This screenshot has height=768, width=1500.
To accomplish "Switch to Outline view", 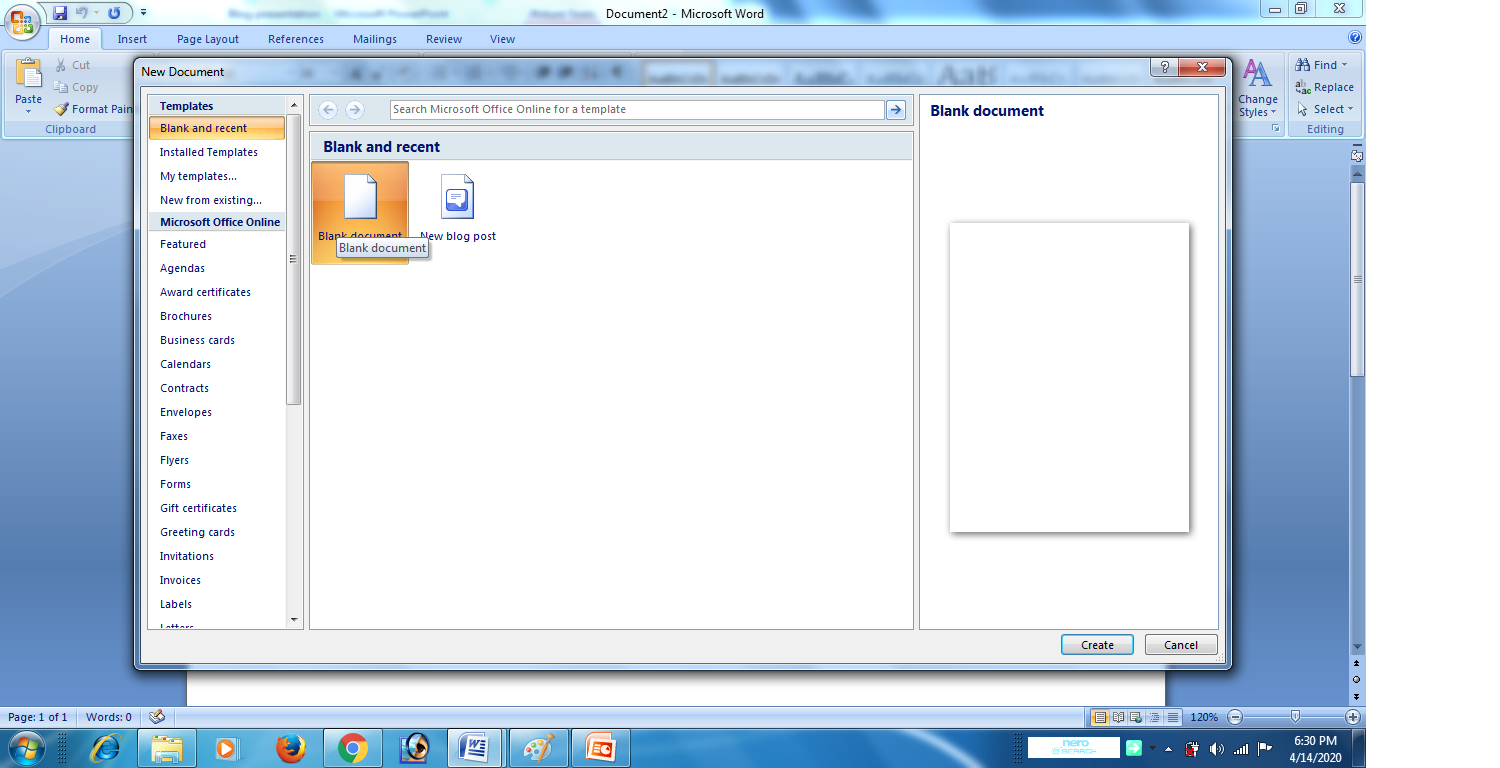I will click(1154, 717).
